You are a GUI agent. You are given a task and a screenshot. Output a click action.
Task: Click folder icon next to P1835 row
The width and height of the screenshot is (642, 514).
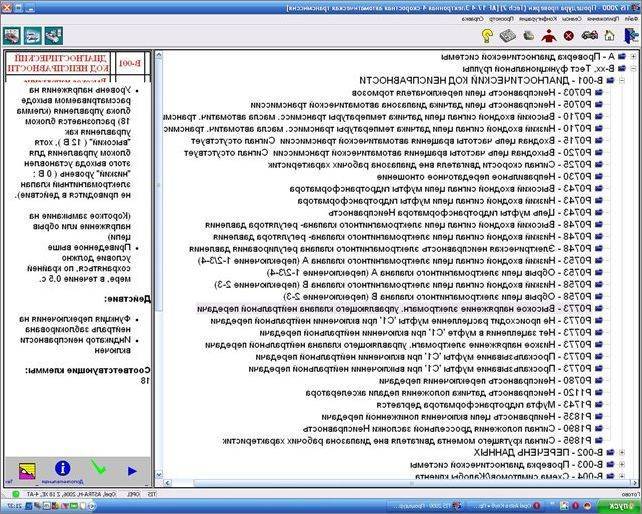click(x=599, y=417)
